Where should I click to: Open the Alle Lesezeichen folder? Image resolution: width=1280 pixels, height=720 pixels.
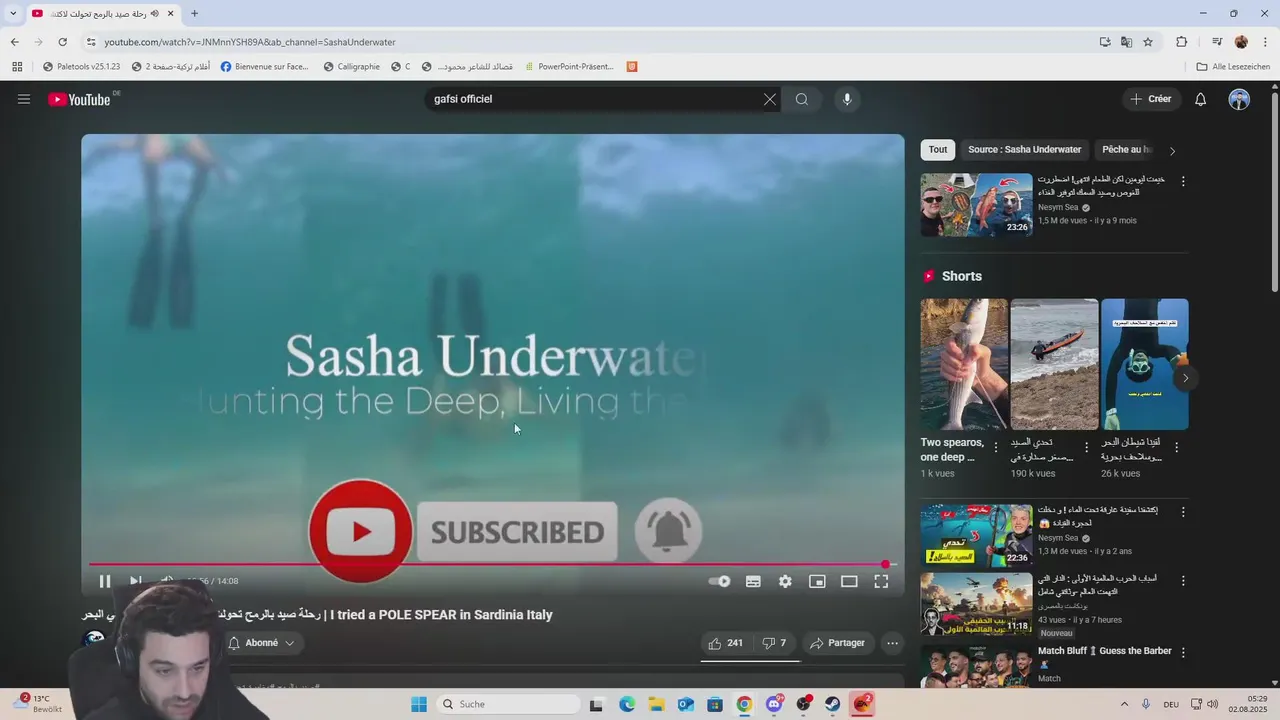(1233, 67)
